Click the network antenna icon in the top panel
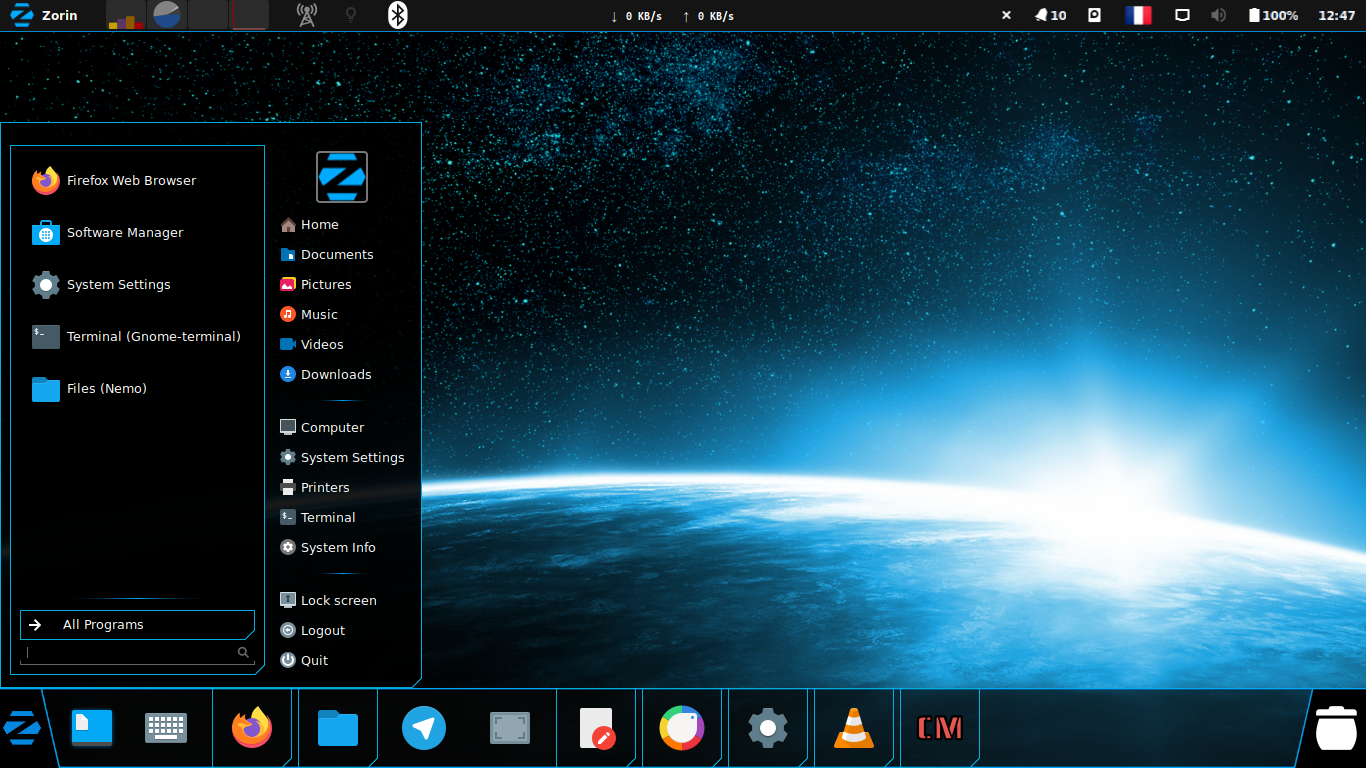This screenshot has width=1366, height=768. tap(307, 15)
